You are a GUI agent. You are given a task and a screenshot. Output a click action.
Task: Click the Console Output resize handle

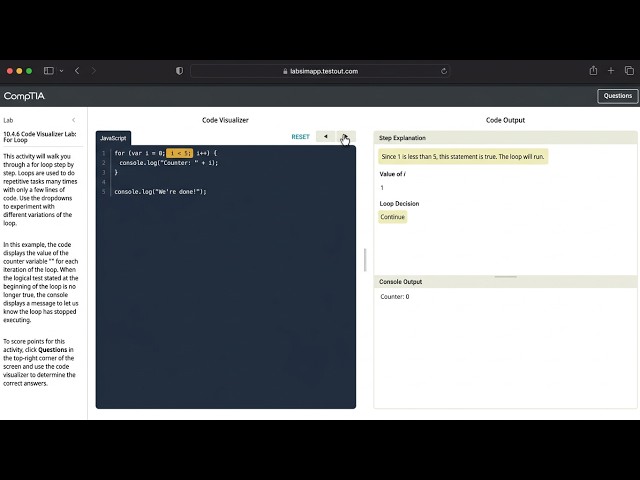(505, 277)
